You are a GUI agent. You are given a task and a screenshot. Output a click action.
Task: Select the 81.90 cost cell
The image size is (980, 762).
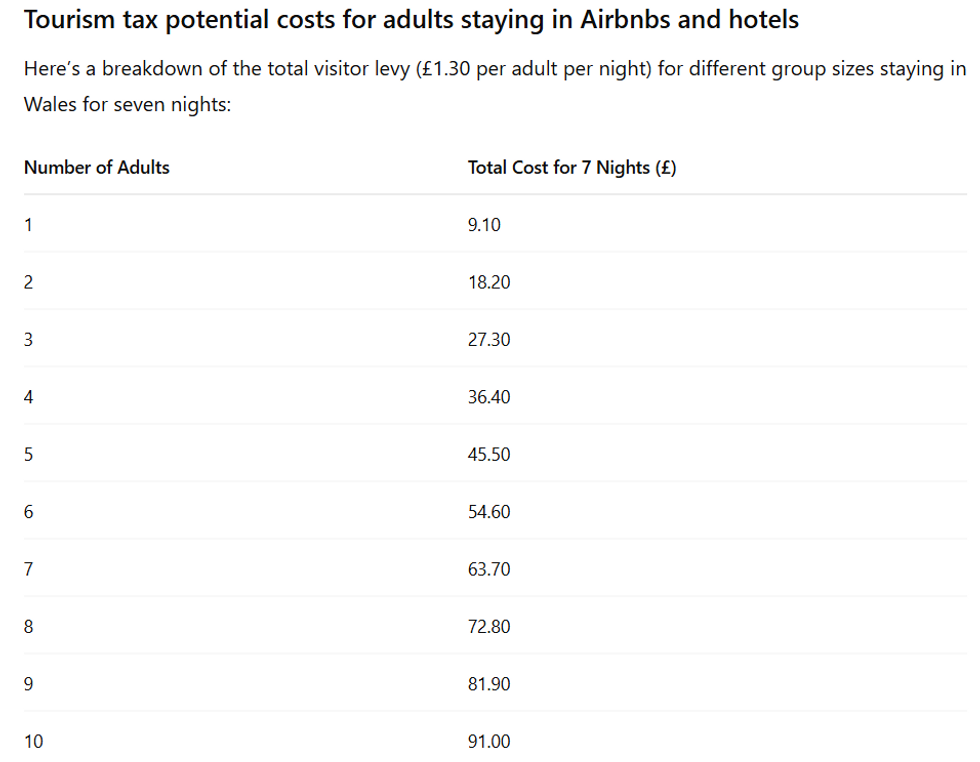click(x=488, y=685)
